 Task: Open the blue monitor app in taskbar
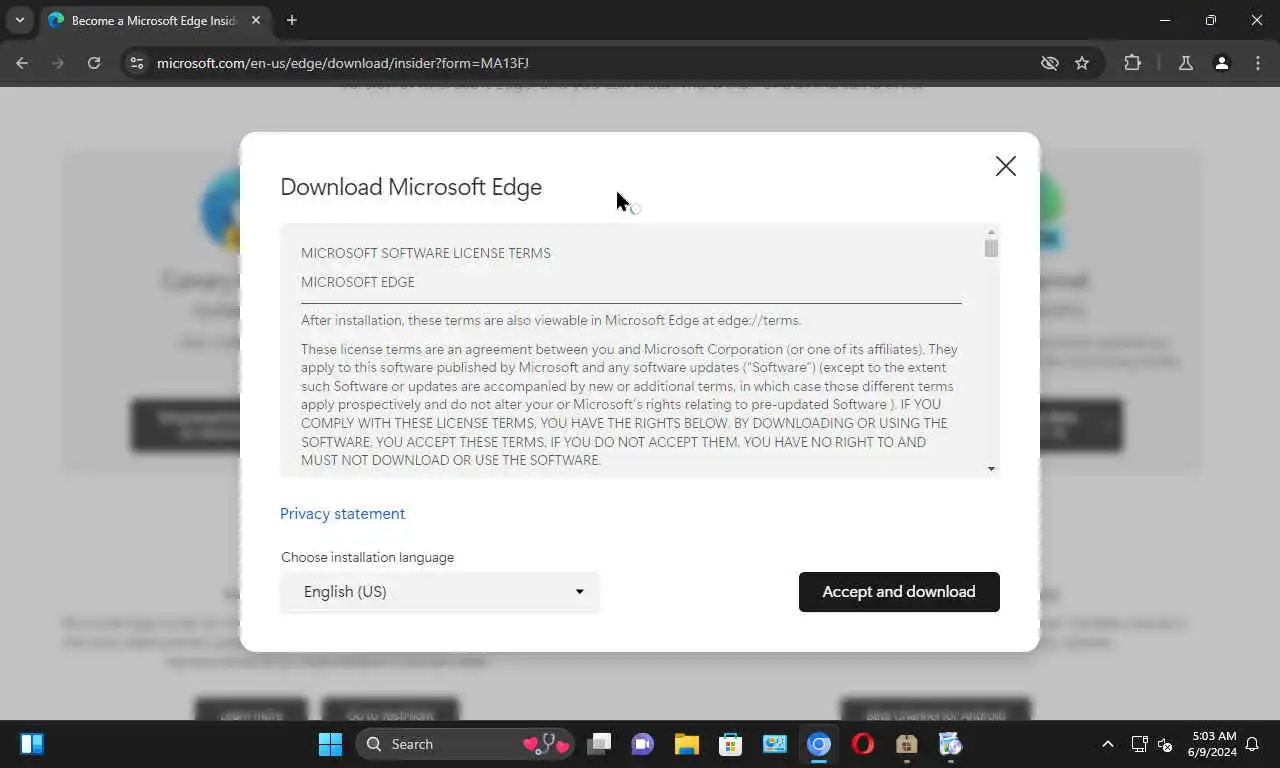[775, 744]
